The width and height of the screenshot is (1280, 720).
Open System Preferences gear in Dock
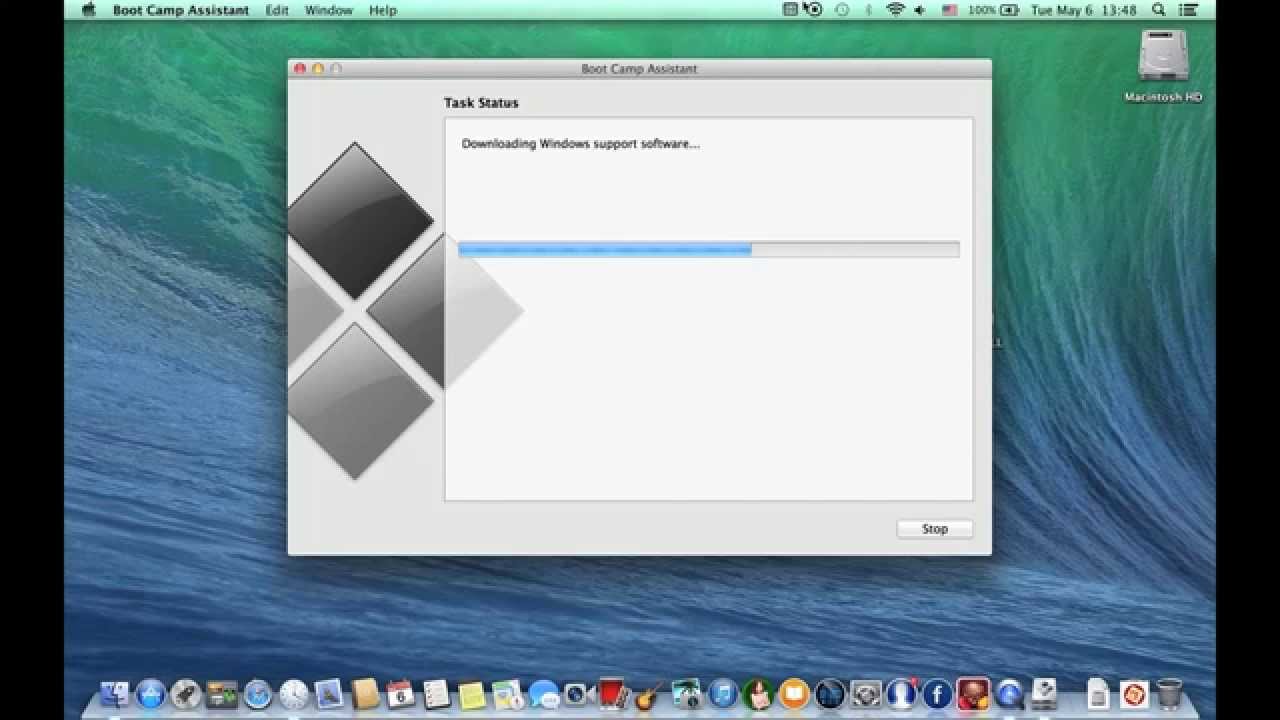[x=865, y=694]
